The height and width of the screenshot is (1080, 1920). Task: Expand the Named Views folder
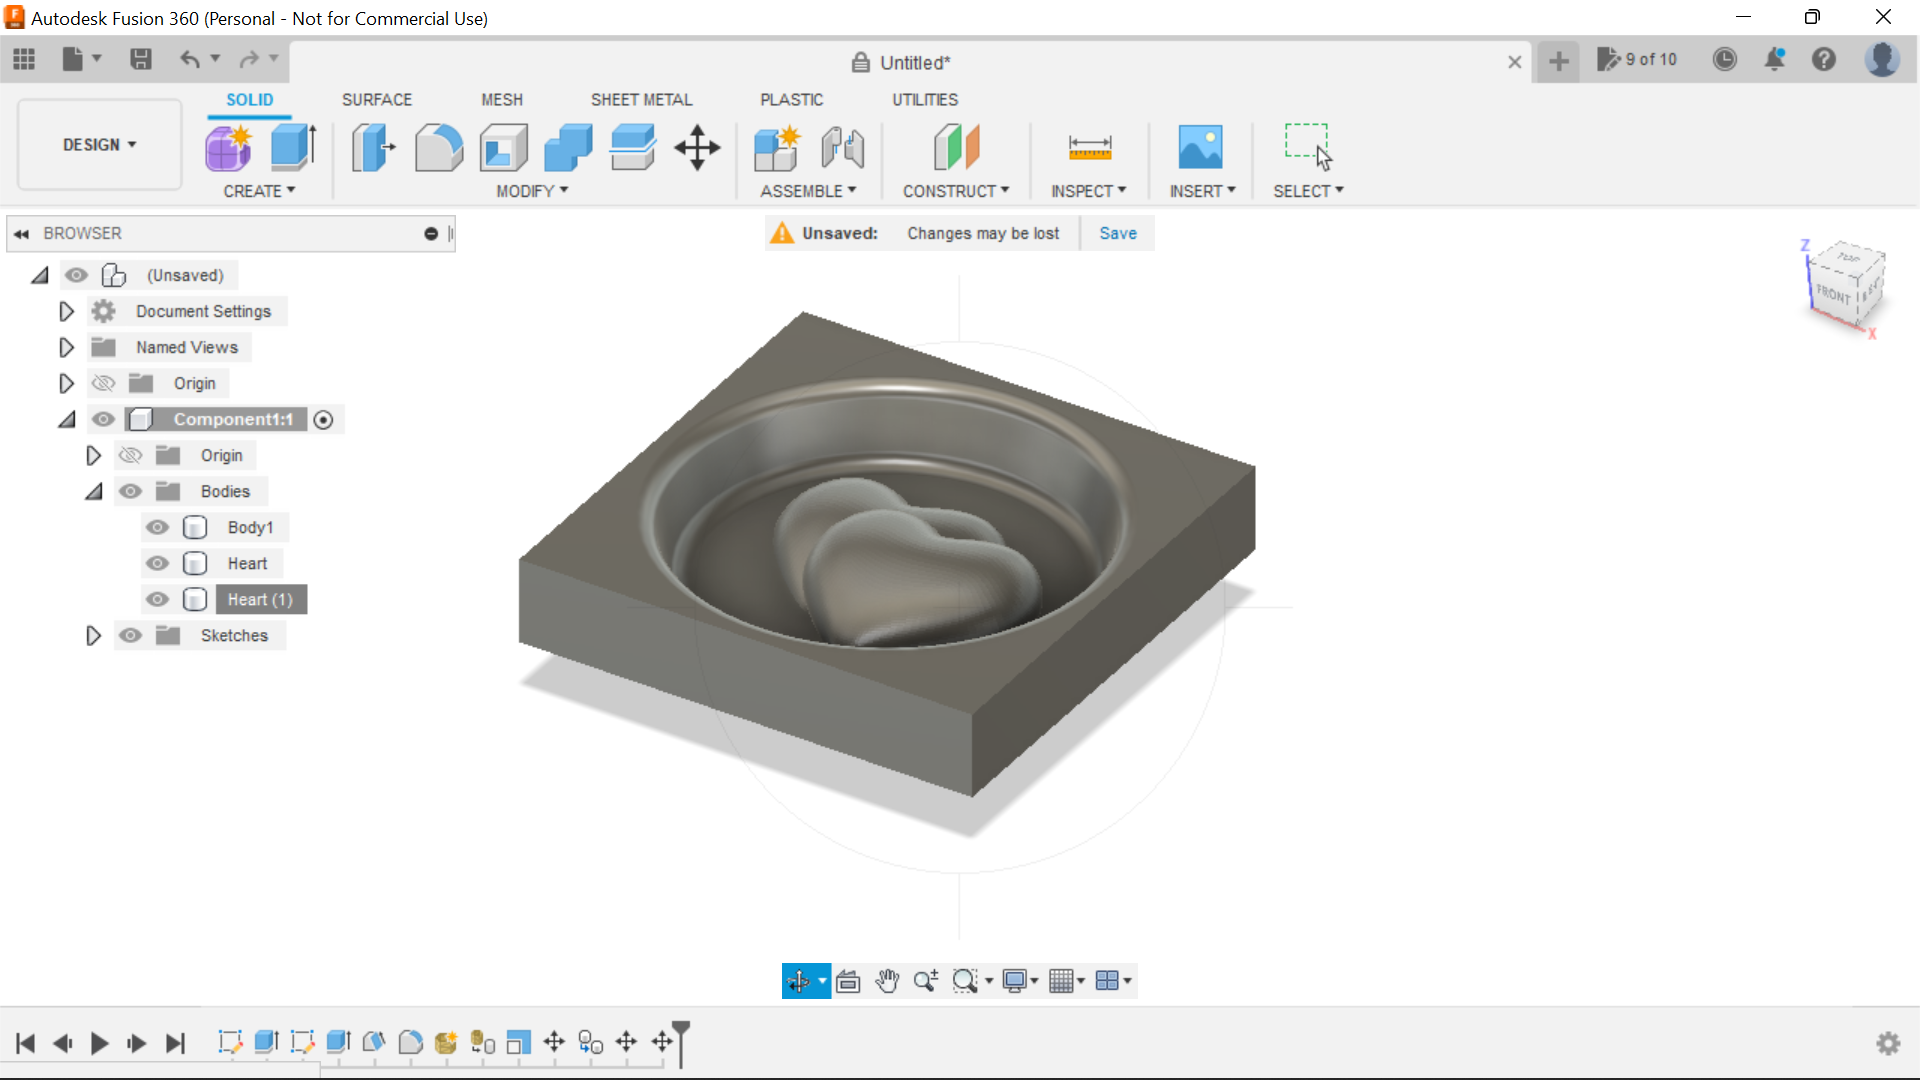(65, 347)
